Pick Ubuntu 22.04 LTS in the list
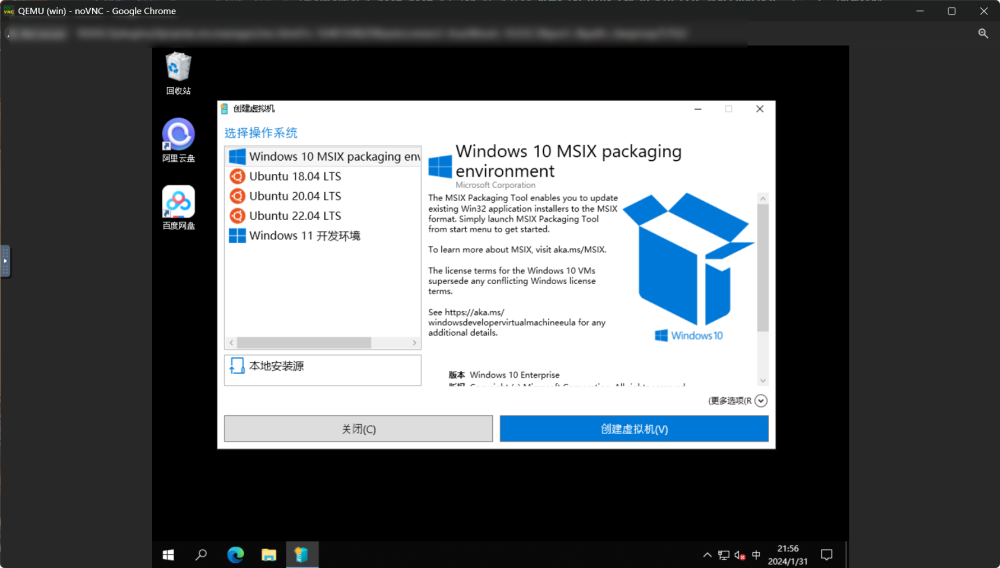The image size is (1000, 568). click(323, 215)
